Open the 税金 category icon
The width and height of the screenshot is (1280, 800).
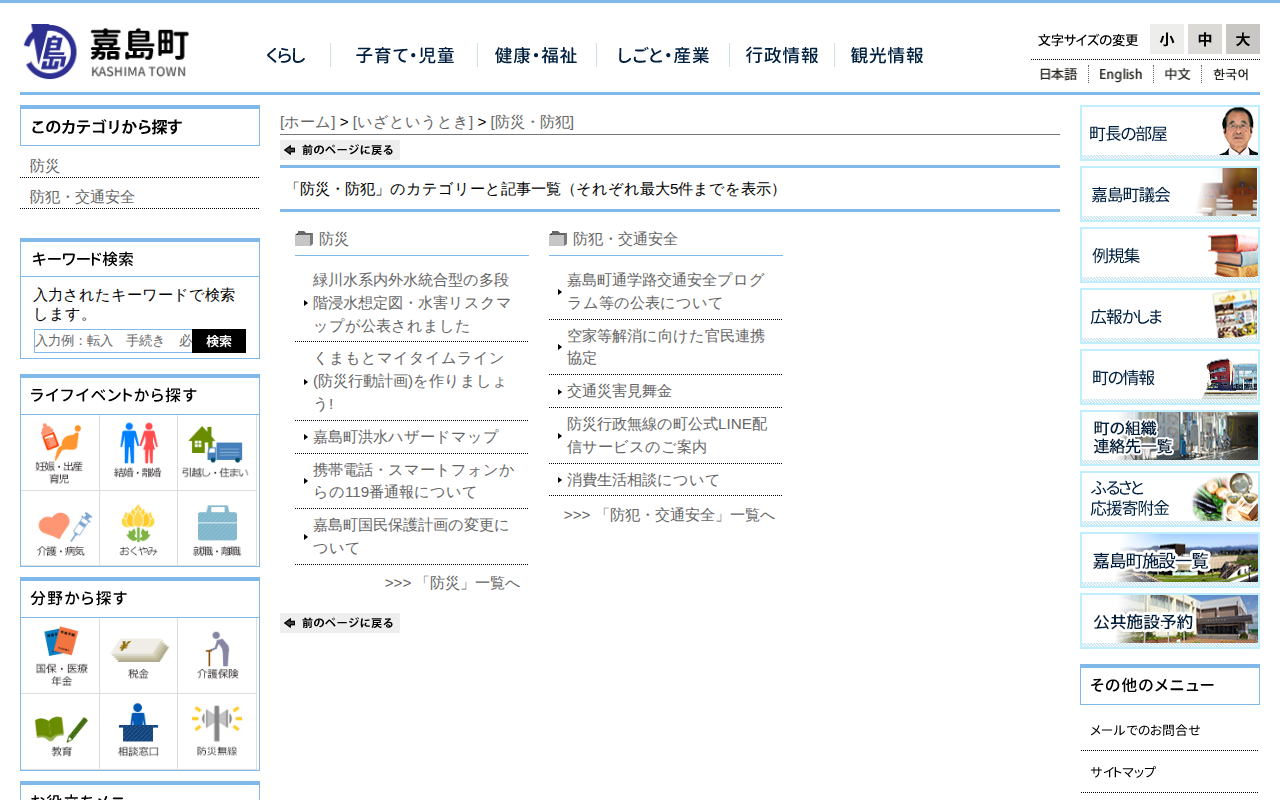(138, 656)
